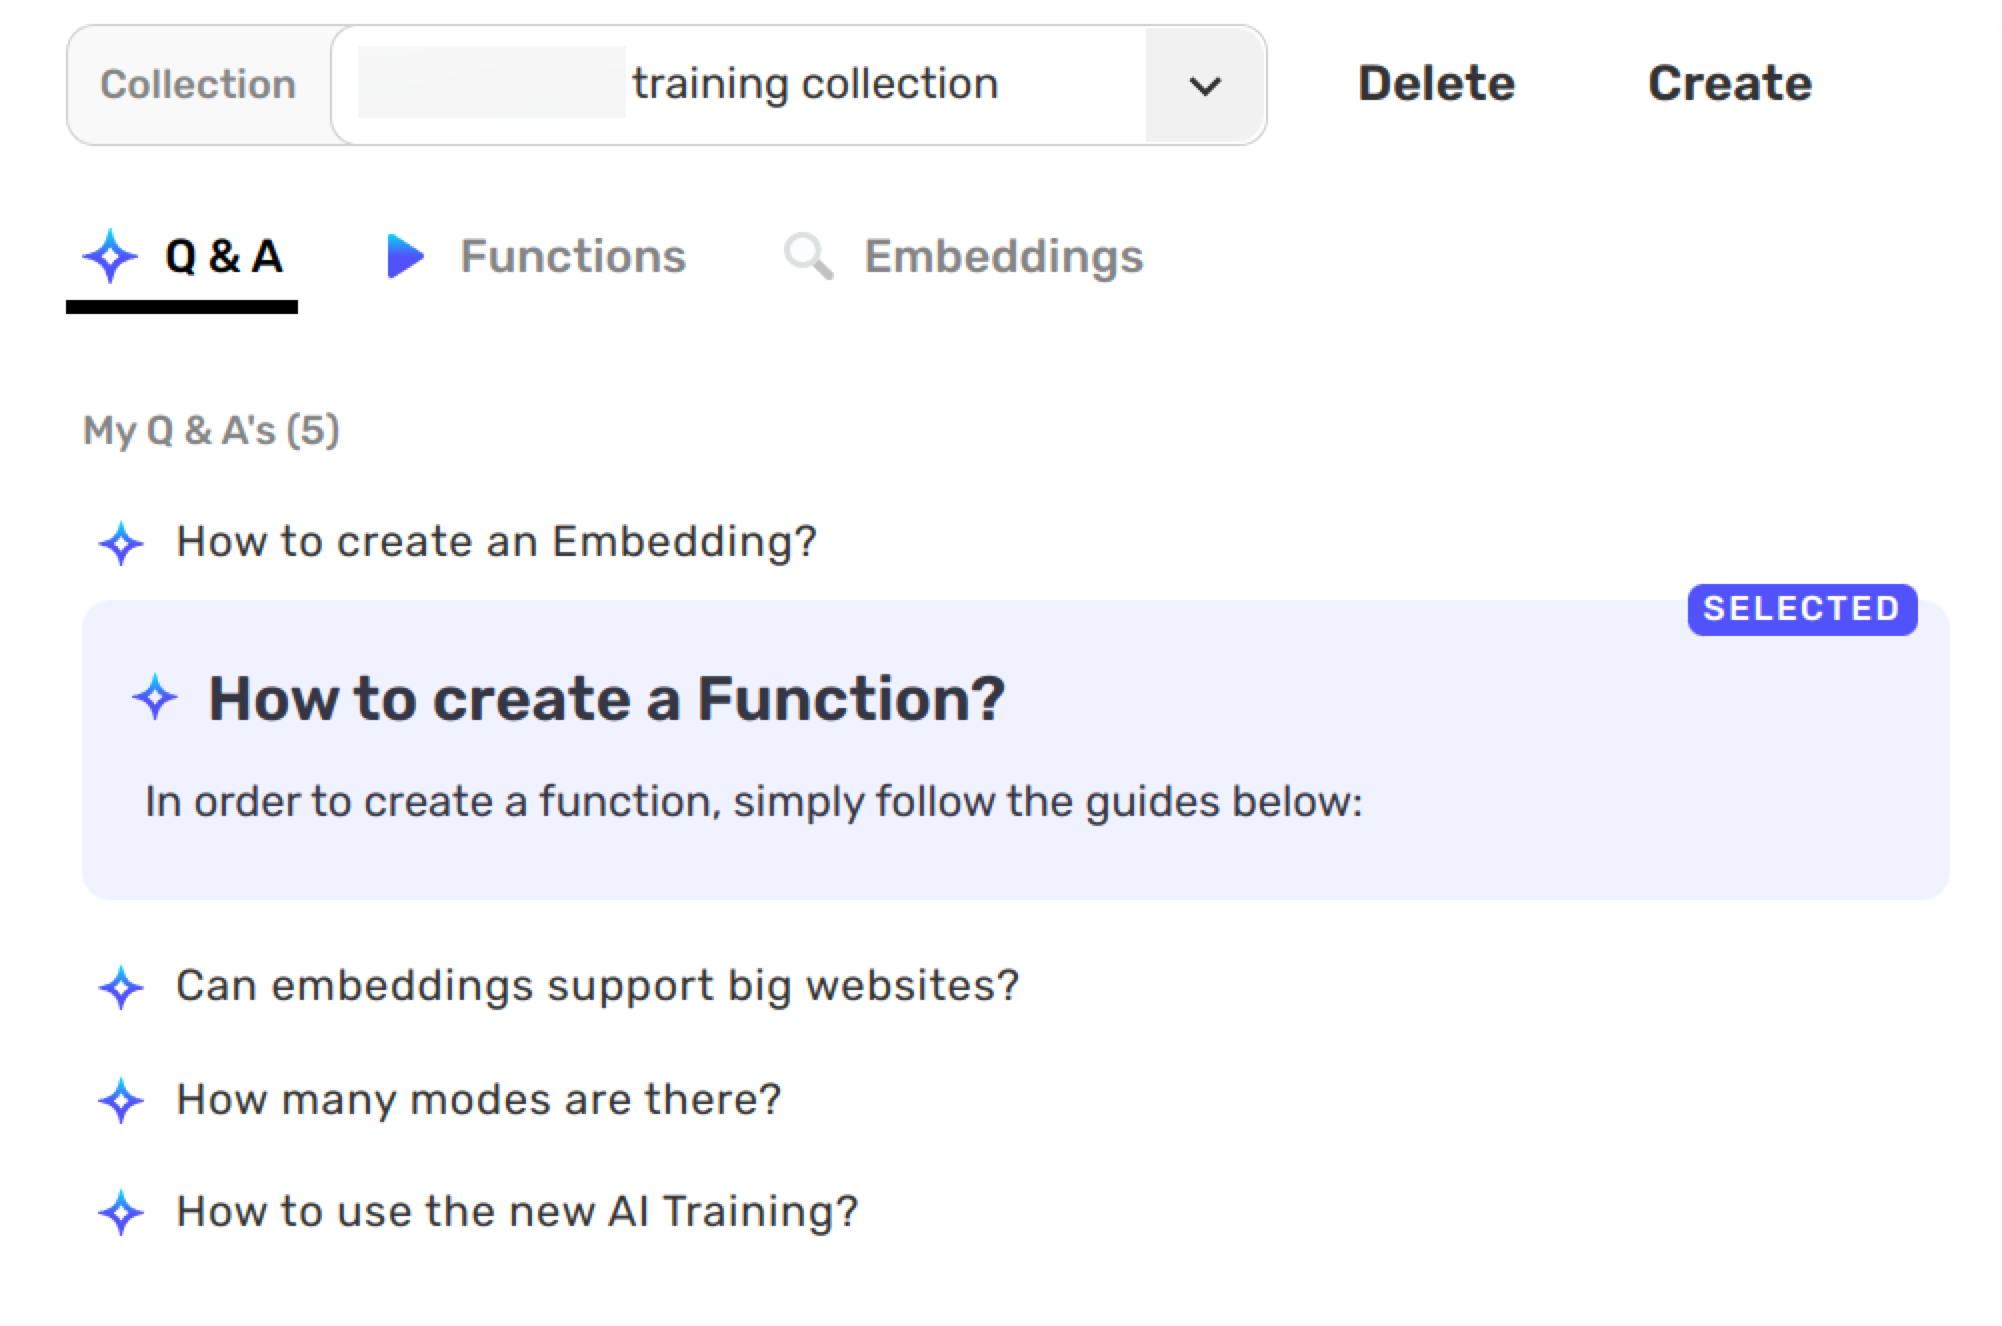Screen dimensions: 2002x1326
Task: Click sparkle icon beside 'How many modes are there?'
Action: [122, 1100]
